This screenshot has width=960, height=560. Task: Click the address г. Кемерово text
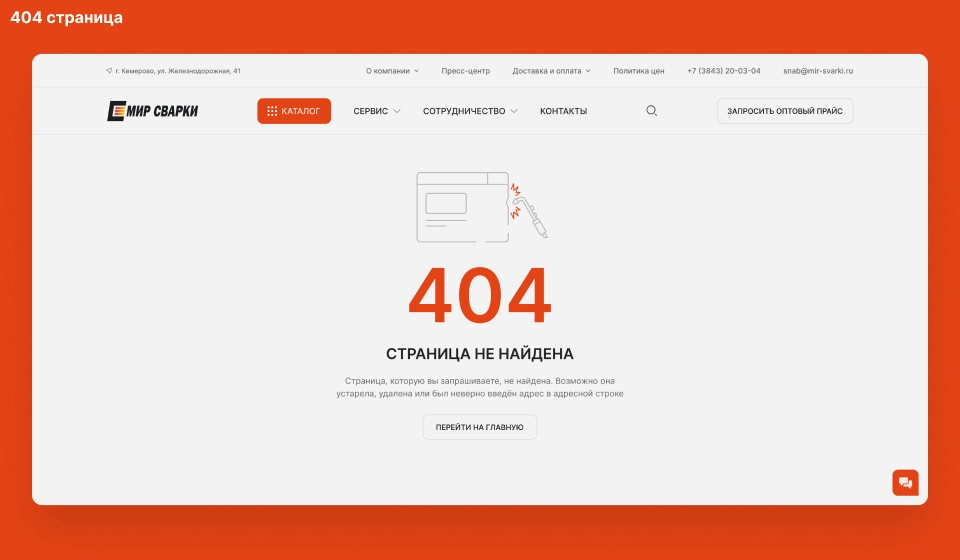click(178, 71)
